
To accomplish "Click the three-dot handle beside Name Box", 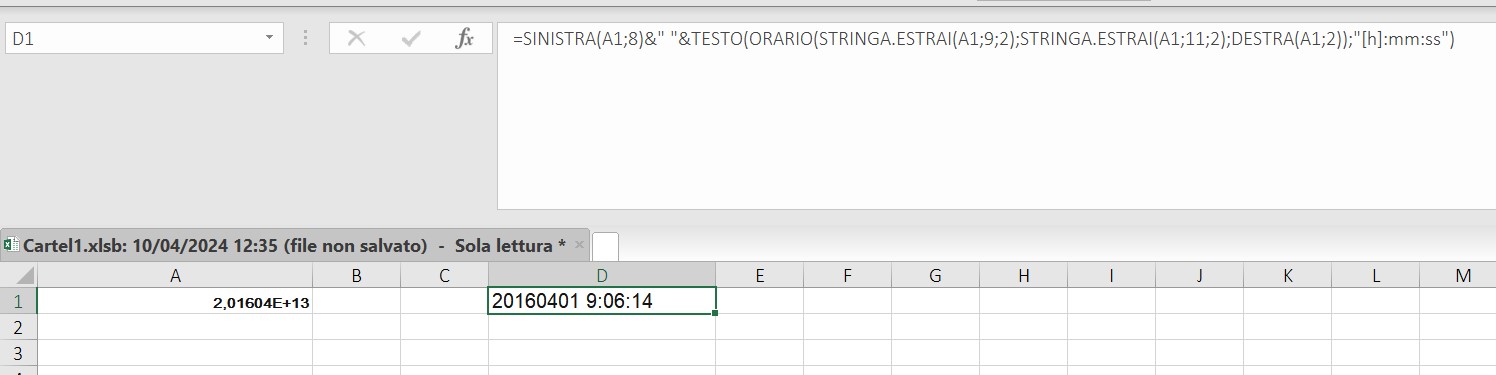I will tap(304, 39).
